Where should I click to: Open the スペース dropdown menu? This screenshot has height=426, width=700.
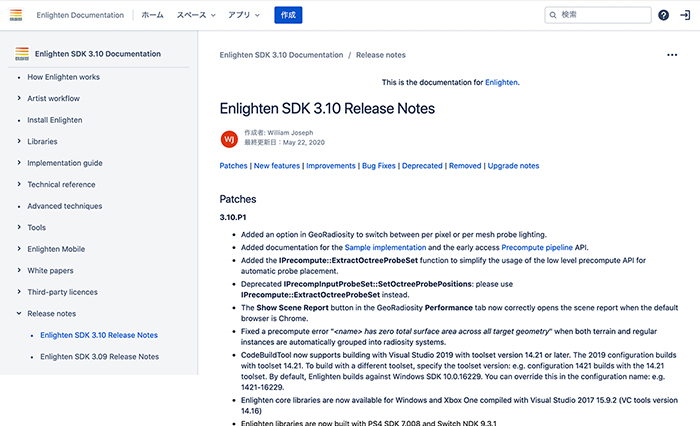pyautogui.click(x=197, y=16)
